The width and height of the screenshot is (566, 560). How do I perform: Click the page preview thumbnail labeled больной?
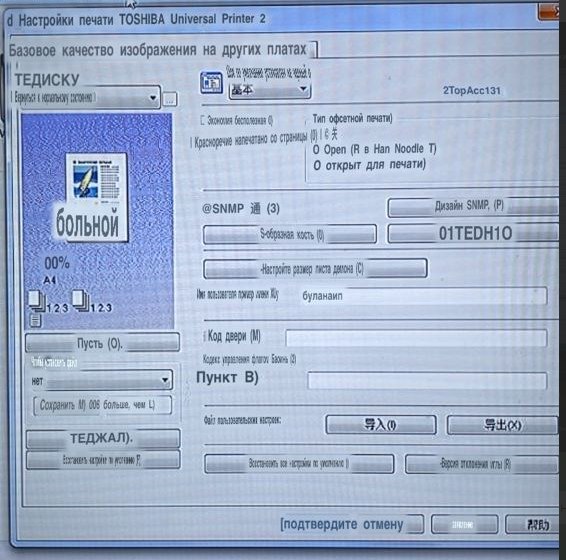tap(97, 197)
